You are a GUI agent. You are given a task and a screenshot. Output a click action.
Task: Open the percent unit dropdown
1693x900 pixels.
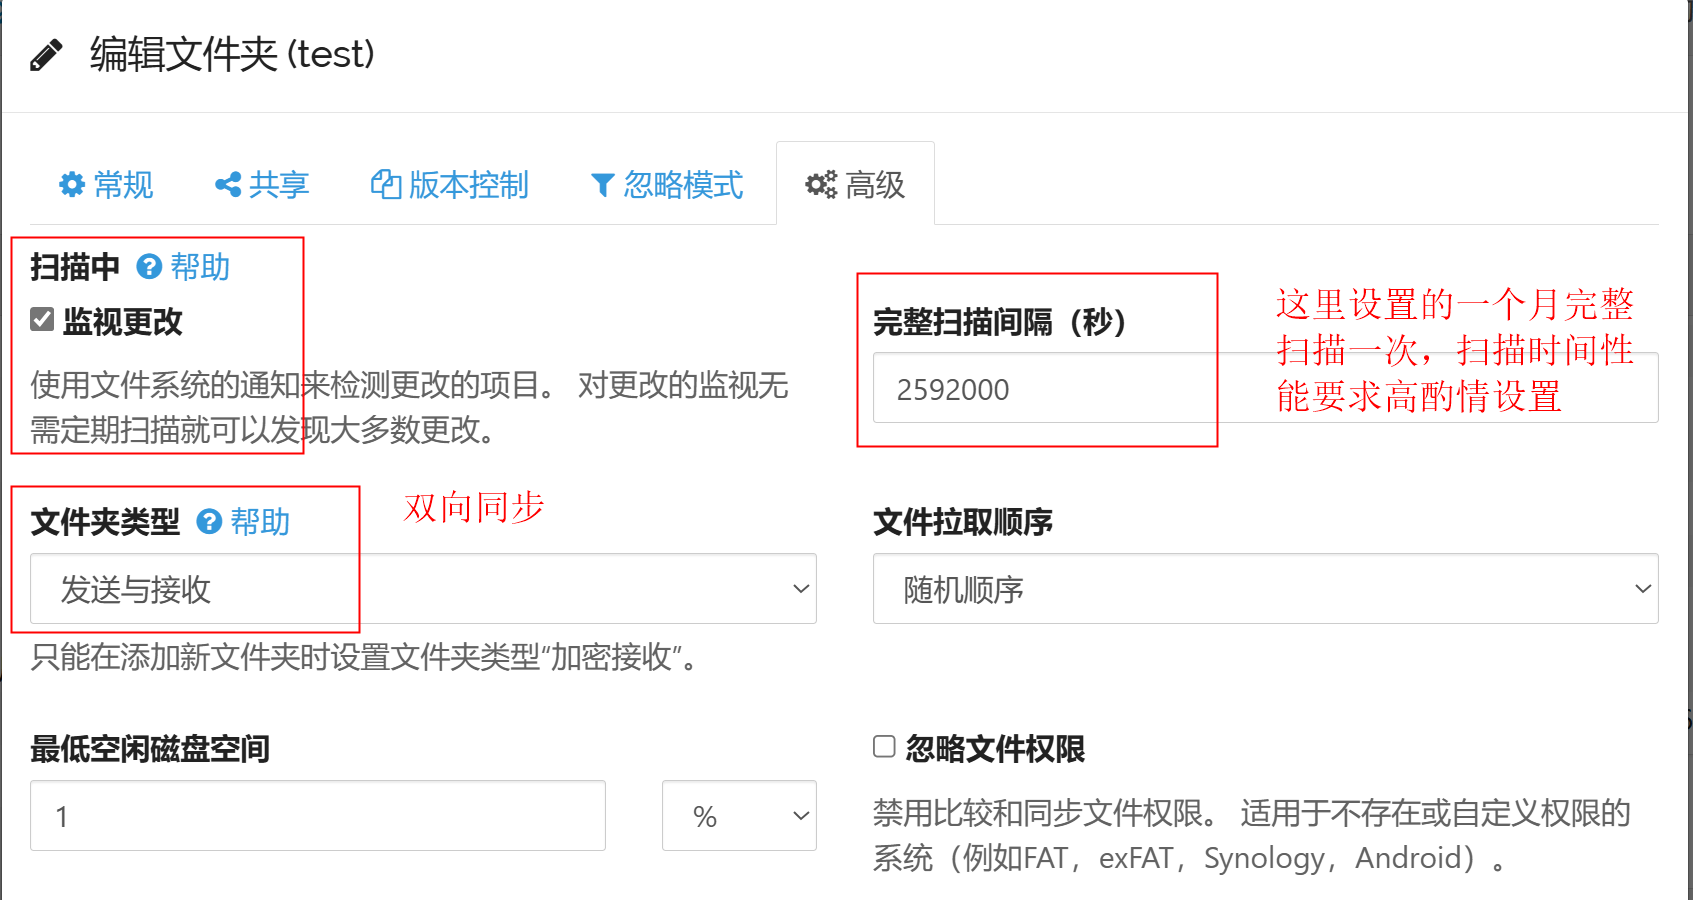(739, 816)
